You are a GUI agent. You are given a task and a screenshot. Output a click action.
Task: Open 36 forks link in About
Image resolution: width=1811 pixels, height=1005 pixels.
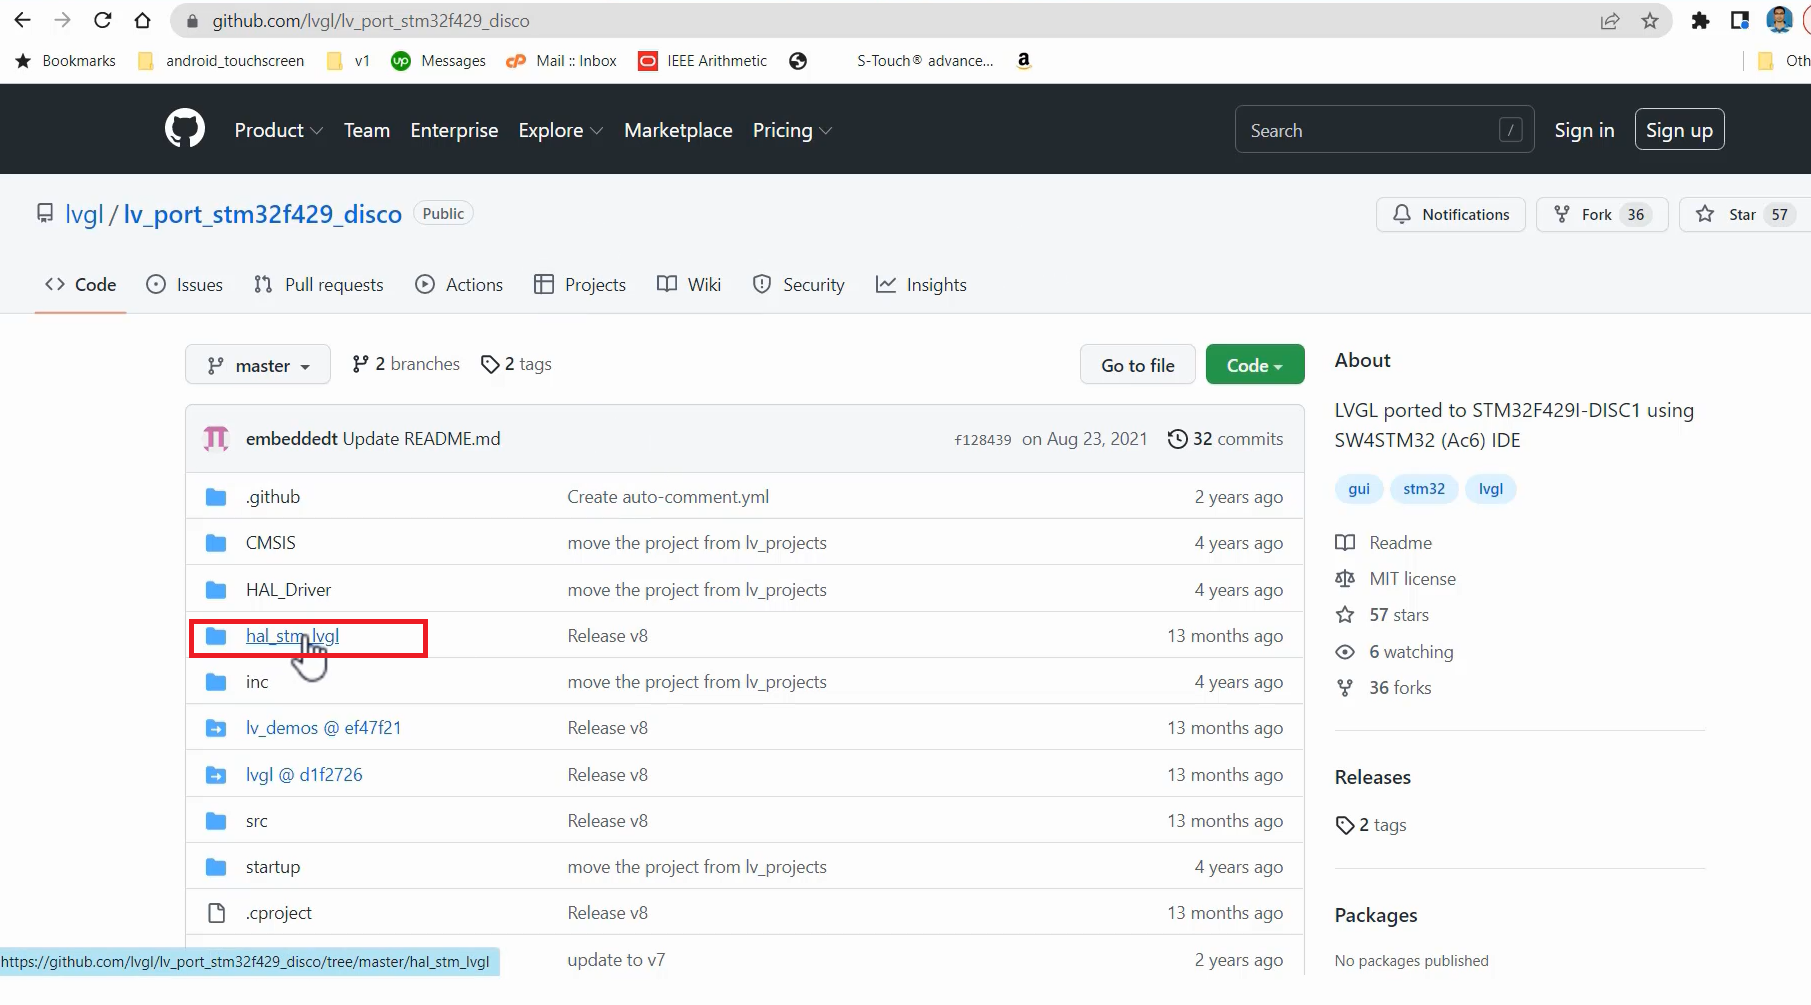[x=1400, y=688]
